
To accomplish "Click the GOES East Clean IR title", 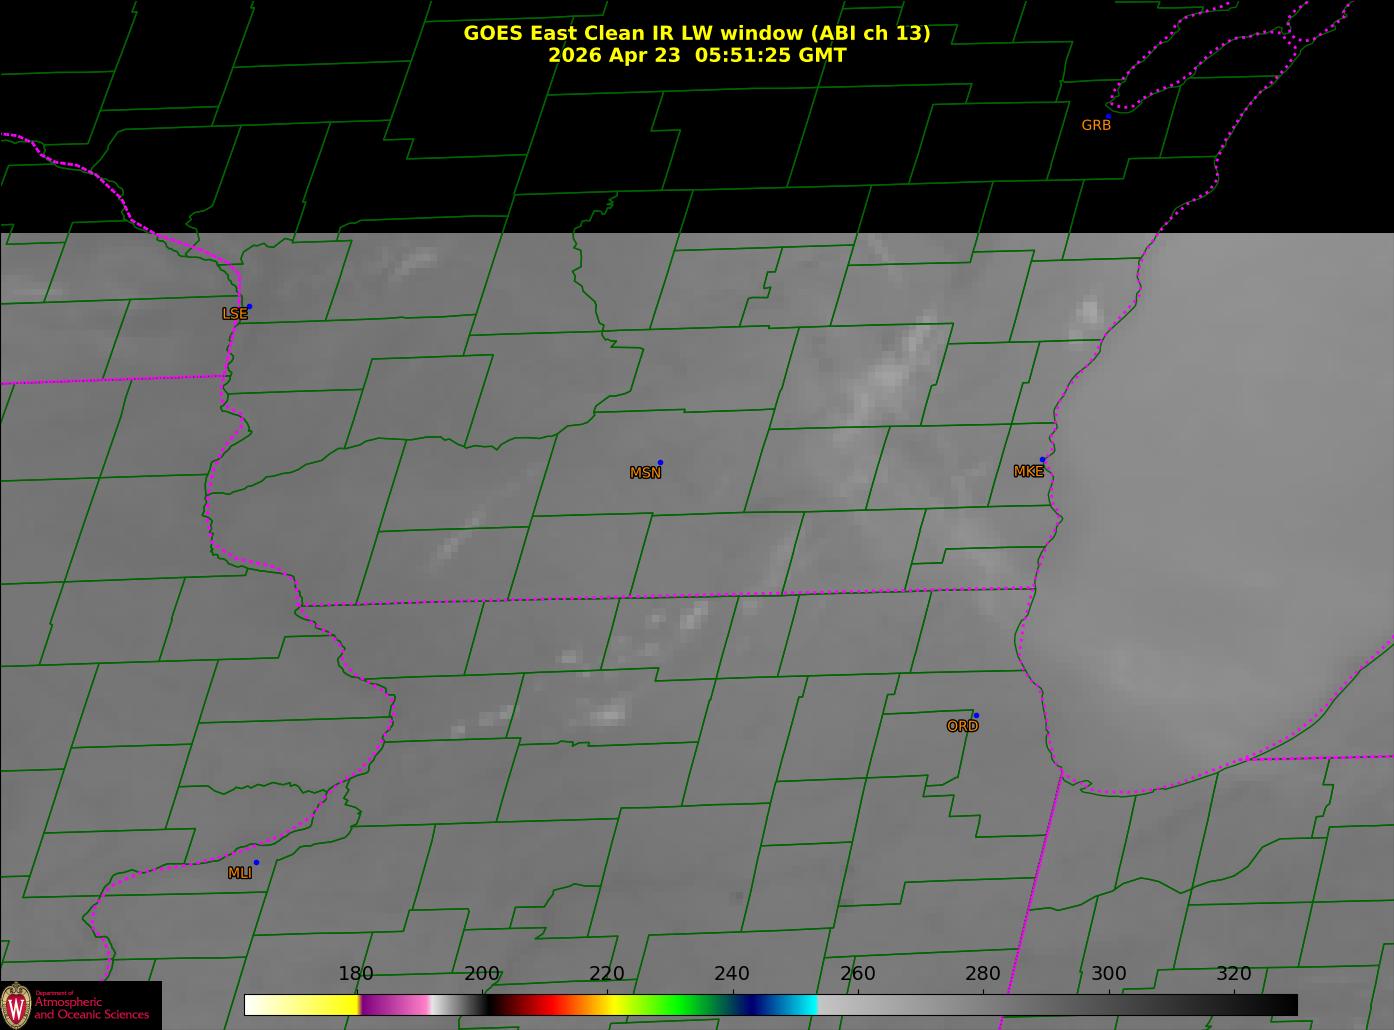I will pos(696,33).
